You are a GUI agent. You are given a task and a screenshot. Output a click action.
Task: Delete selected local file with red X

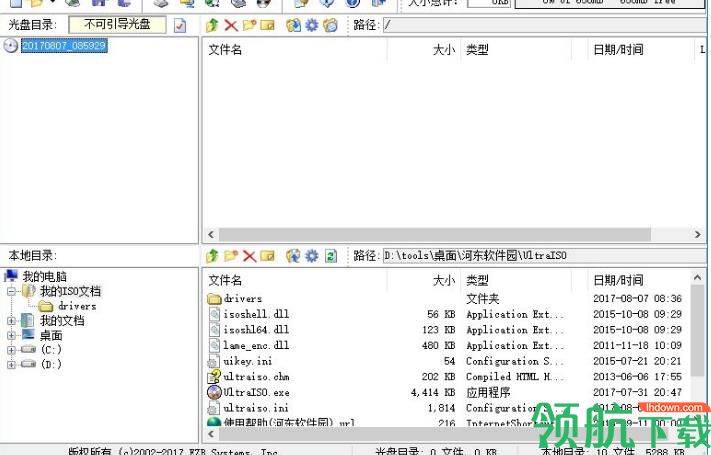[249, 256]
